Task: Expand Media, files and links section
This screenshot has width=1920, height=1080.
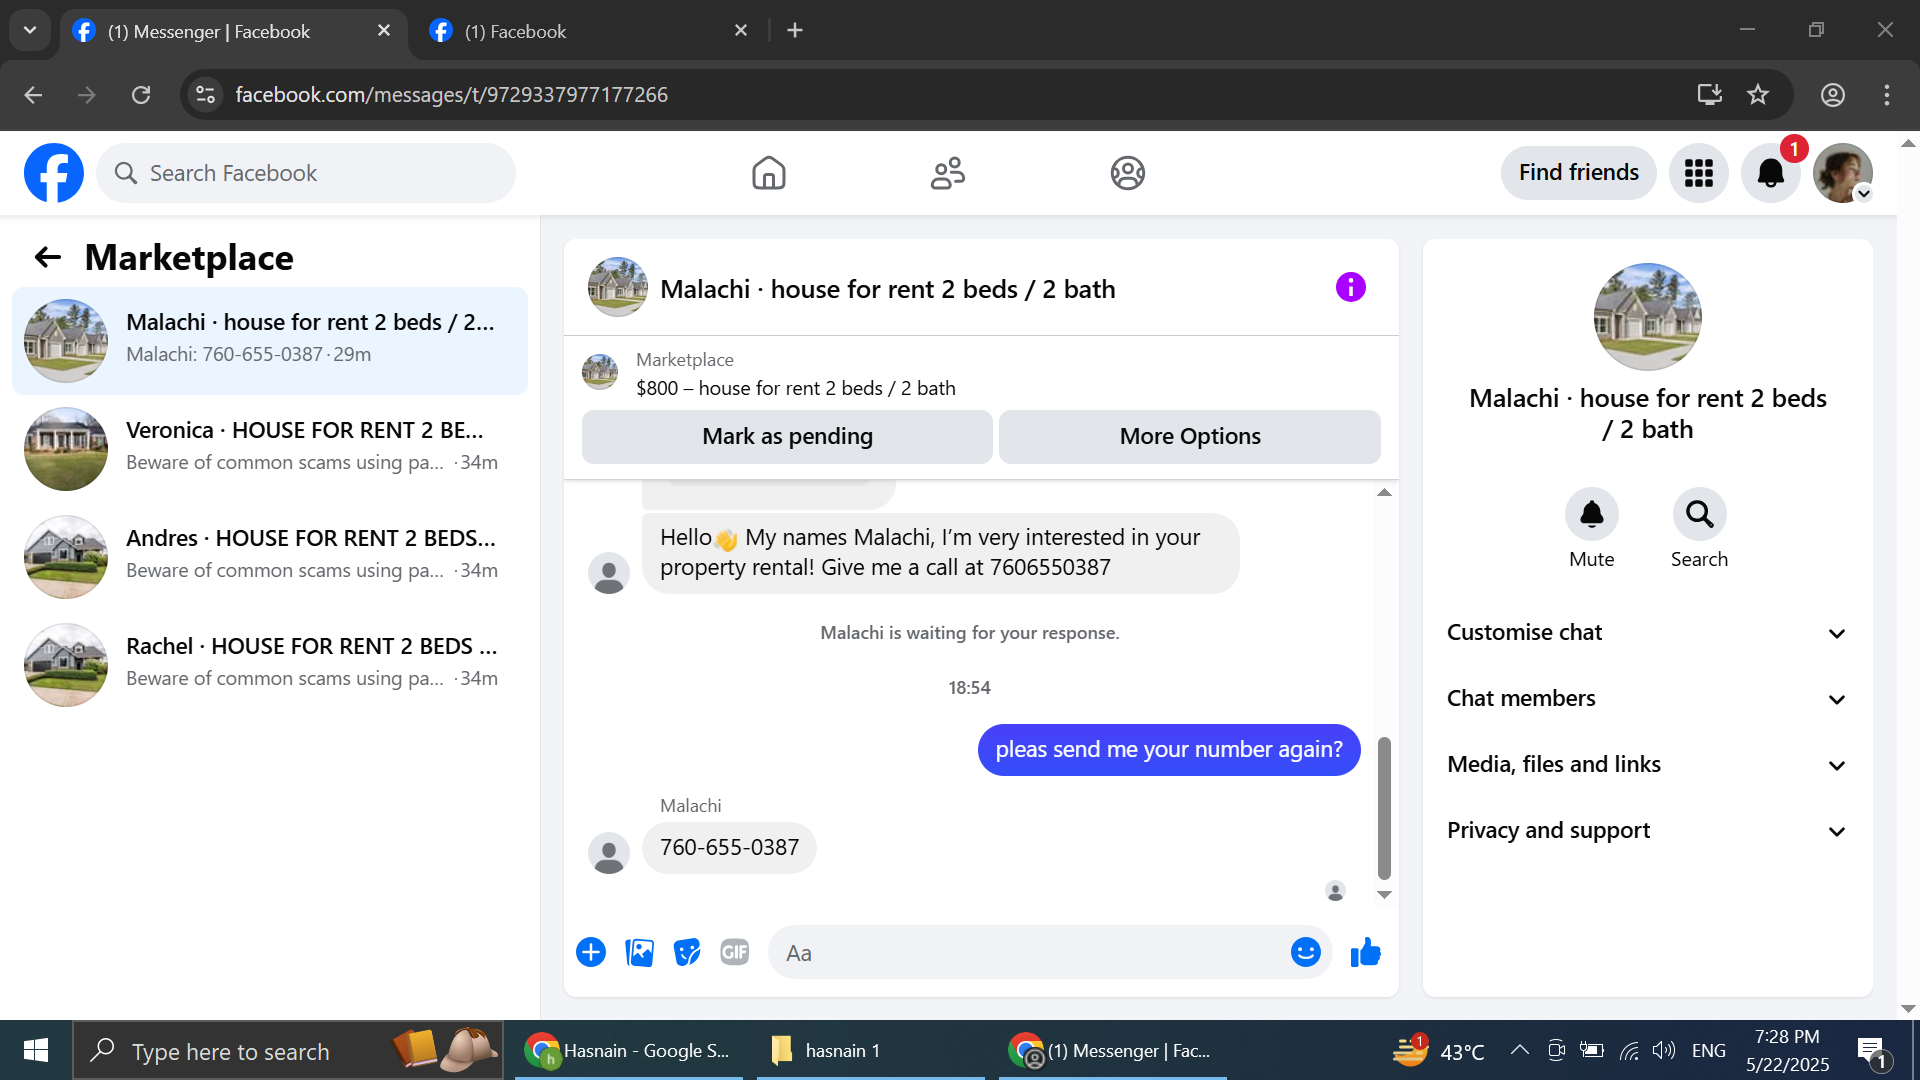Action: pyautogui.click(x=1647, y=764)
